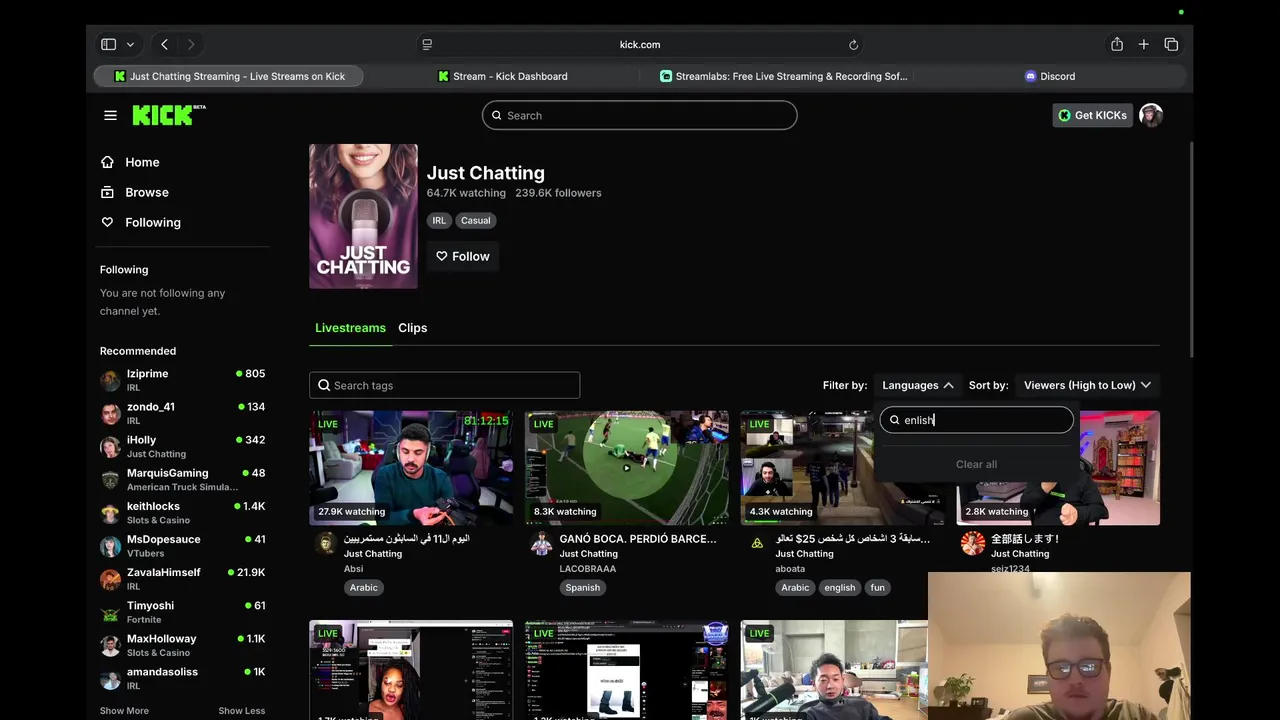1280x720 pixels.
Task: Select the Streamlabs browser tab
Action: (x=783, y=76)
